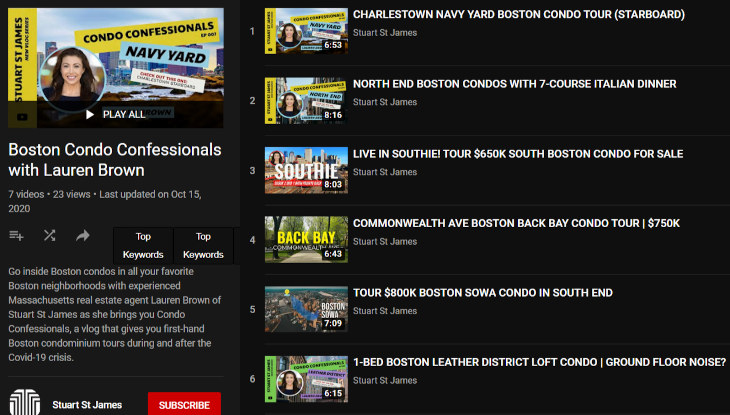Screen dimensions: 730x415
Task: Click the play triangle icon on playlist cover
Action: pos(90,115)
